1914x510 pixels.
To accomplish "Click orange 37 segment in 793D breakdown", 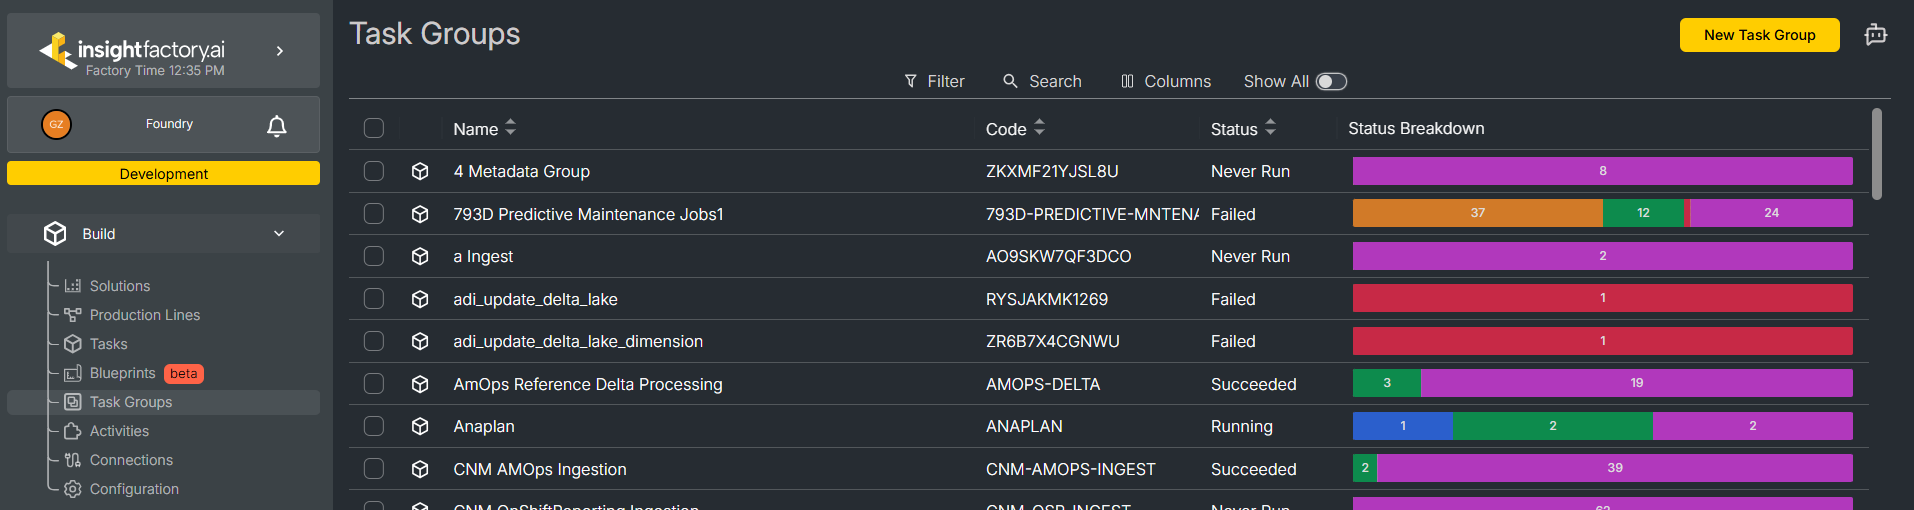I will (x=1477, y=213).
